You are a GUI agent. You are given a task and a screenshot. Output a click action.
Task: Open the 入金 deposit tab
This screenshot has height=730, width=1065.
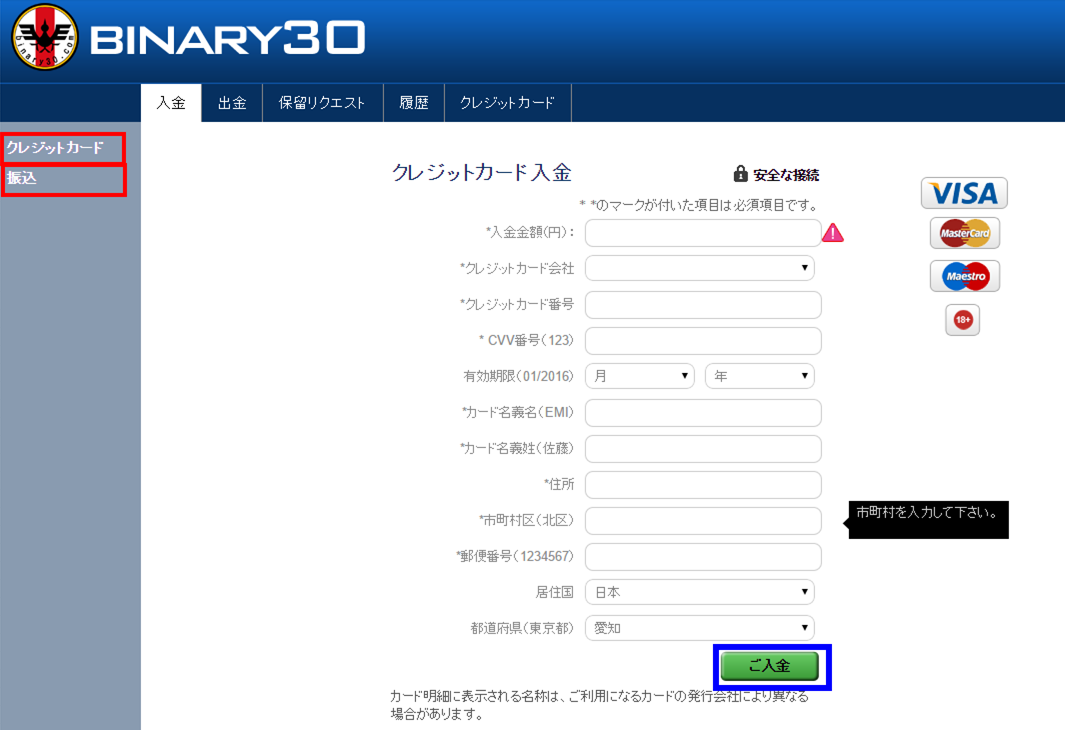click(x=171, y=103)
